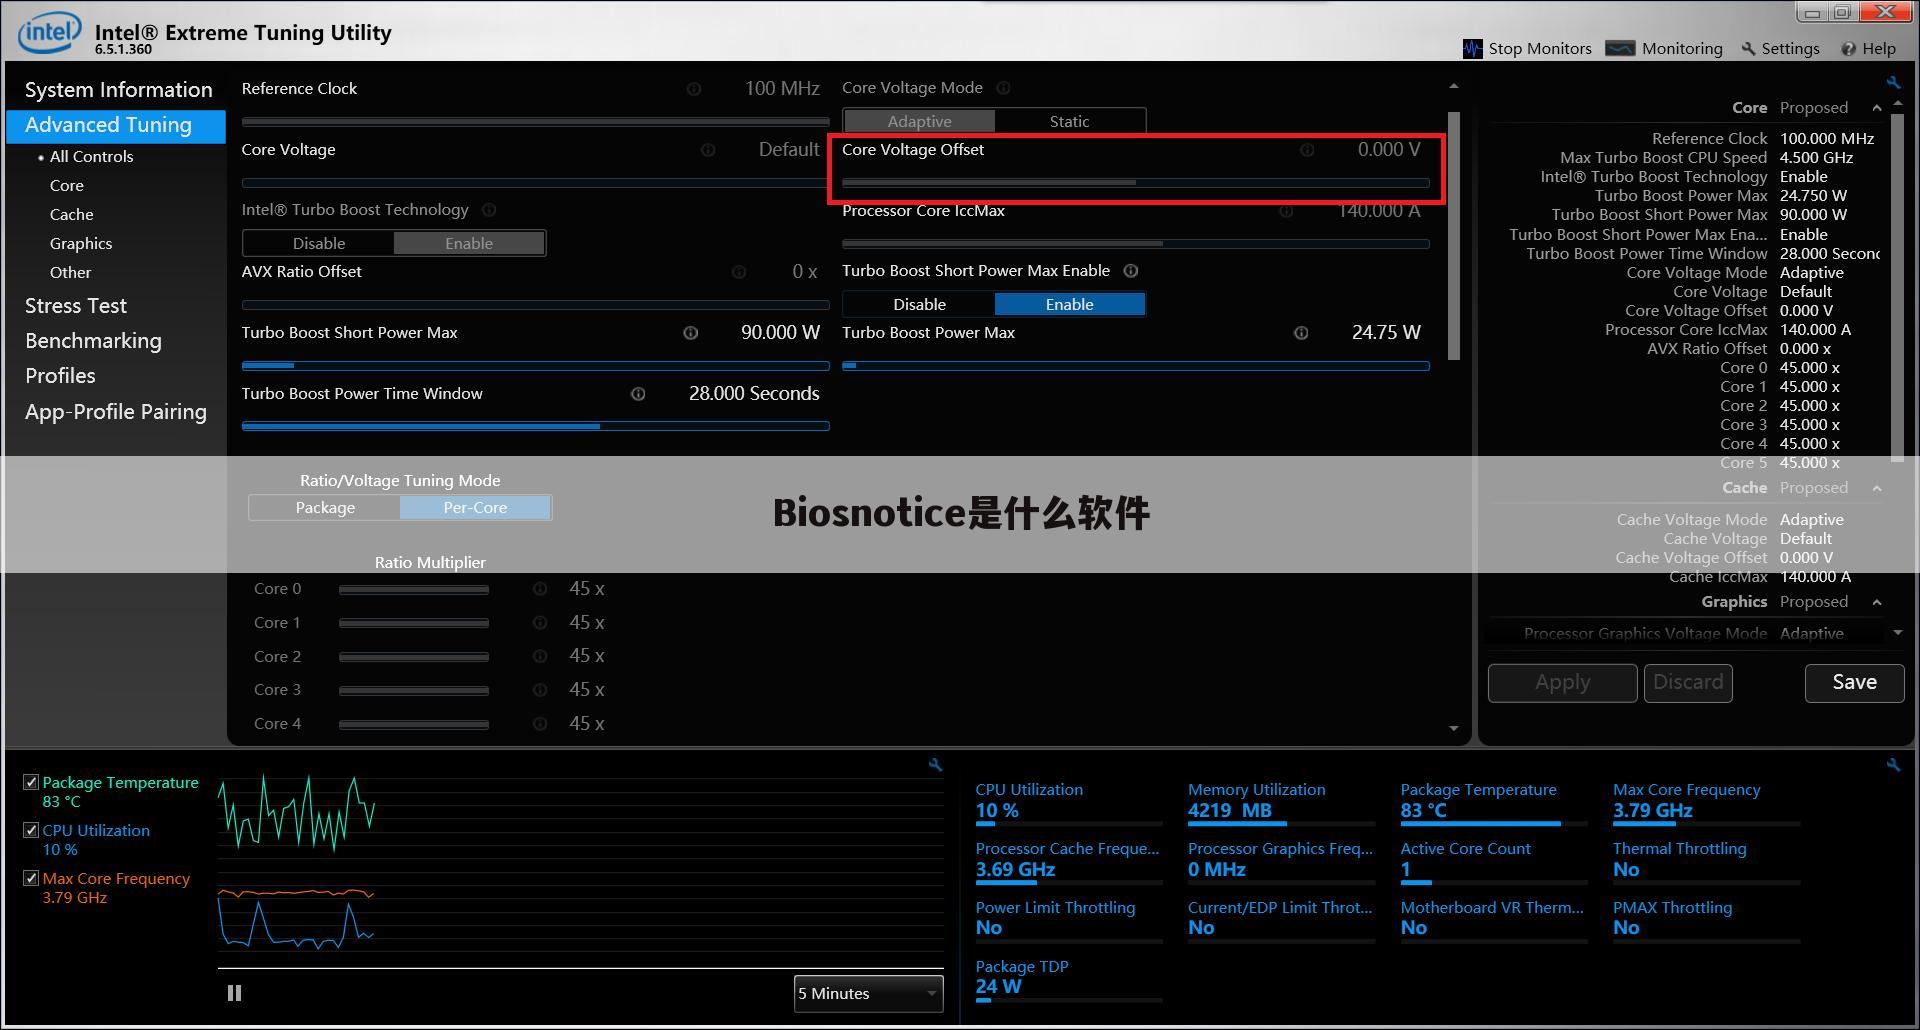
Task: Enable Intel Turbo Boost Technology
Action: [469, 243]
